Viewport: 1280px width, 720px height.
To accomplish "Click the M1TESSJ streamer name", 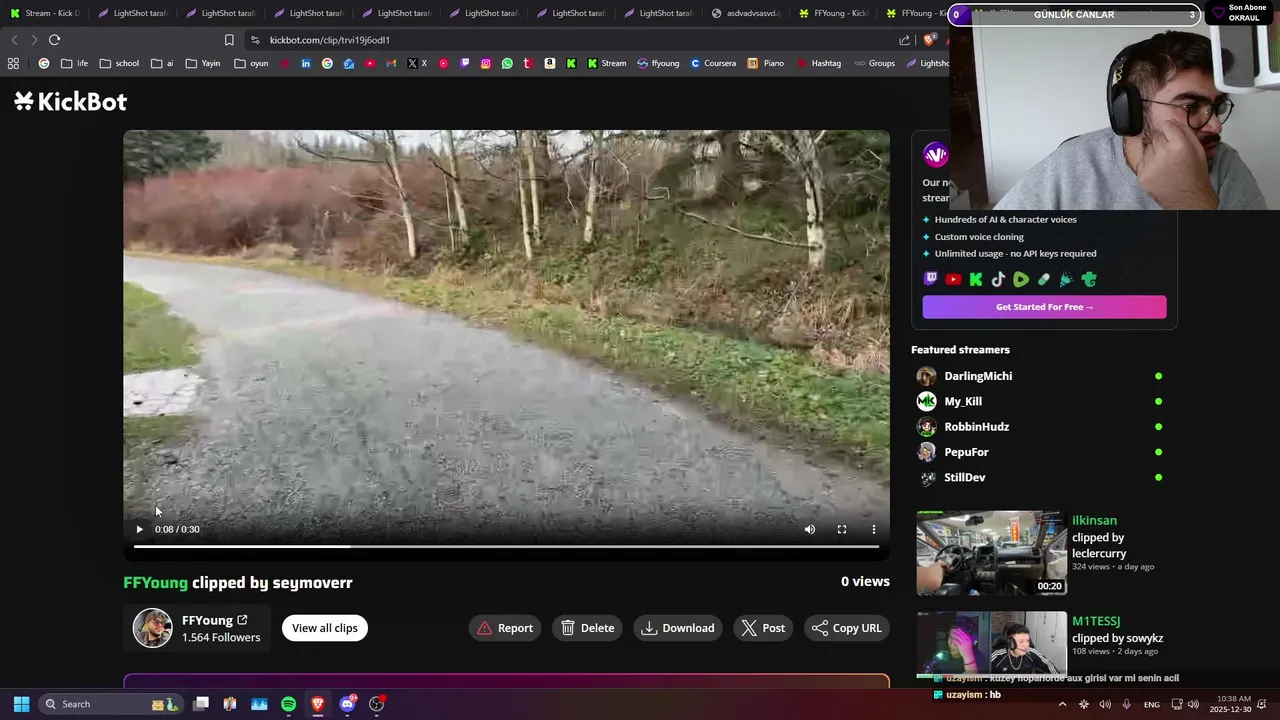I will click(1096, 621).
